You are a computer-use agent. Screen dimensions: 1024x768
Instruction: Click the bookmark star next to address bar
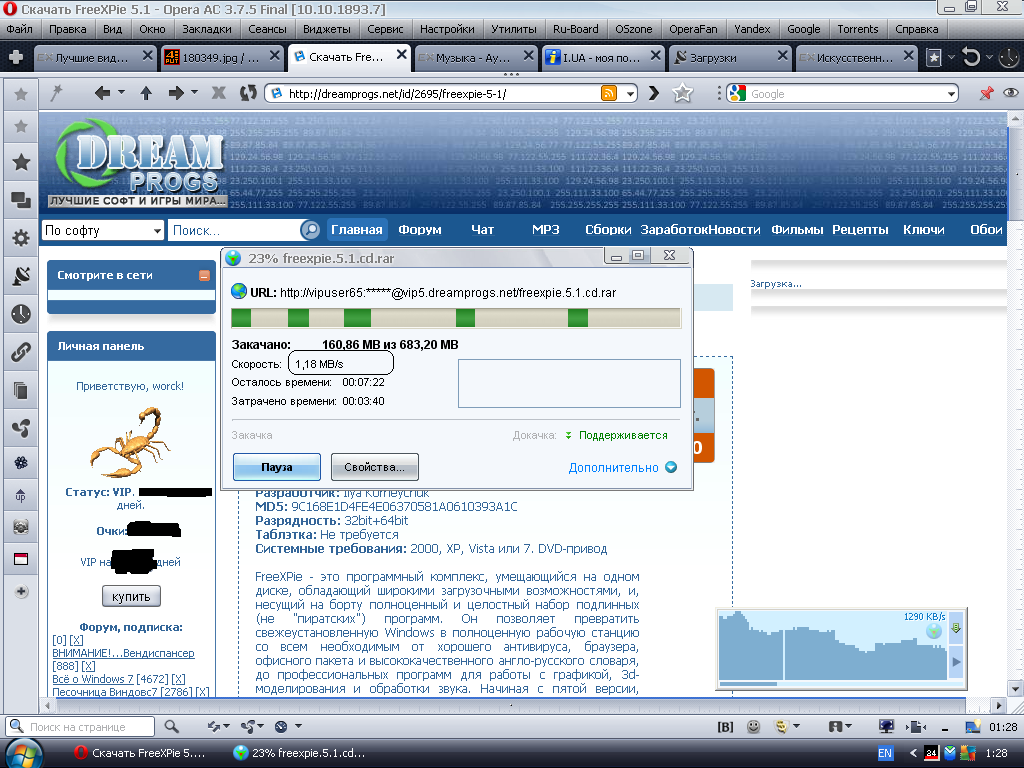point(683,93)
